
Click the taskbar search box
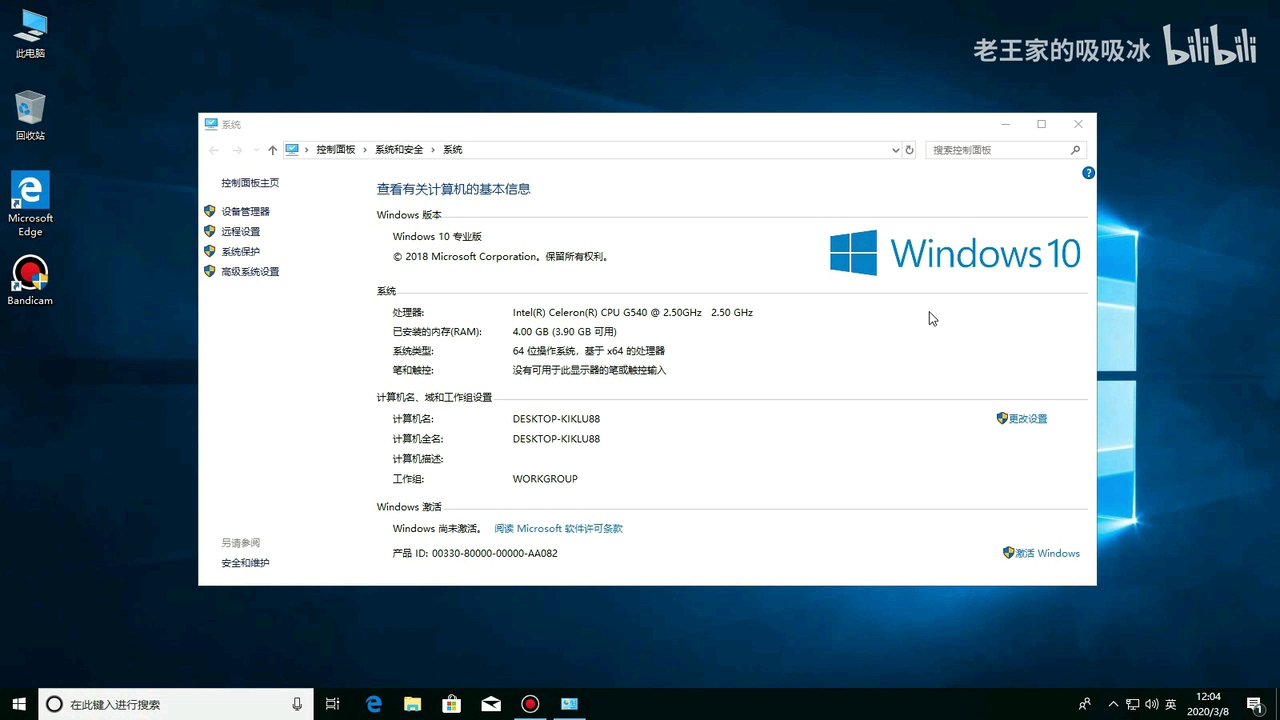pos(176,704)
